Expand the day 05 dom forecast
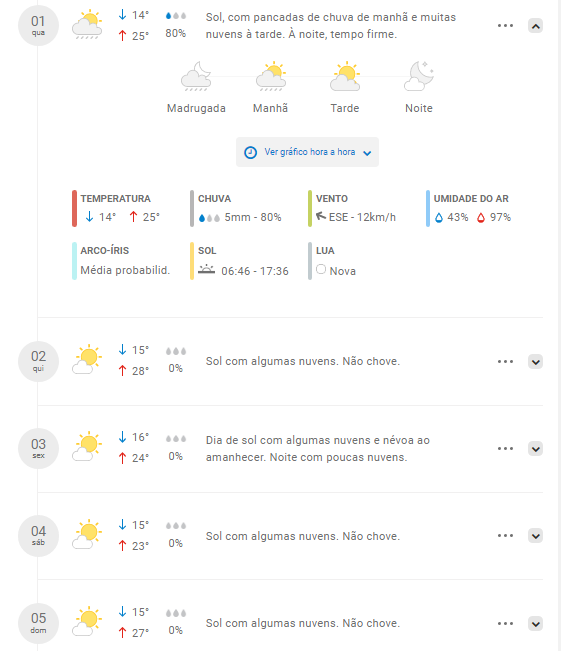561x651 pixels. tap(536, 624)
